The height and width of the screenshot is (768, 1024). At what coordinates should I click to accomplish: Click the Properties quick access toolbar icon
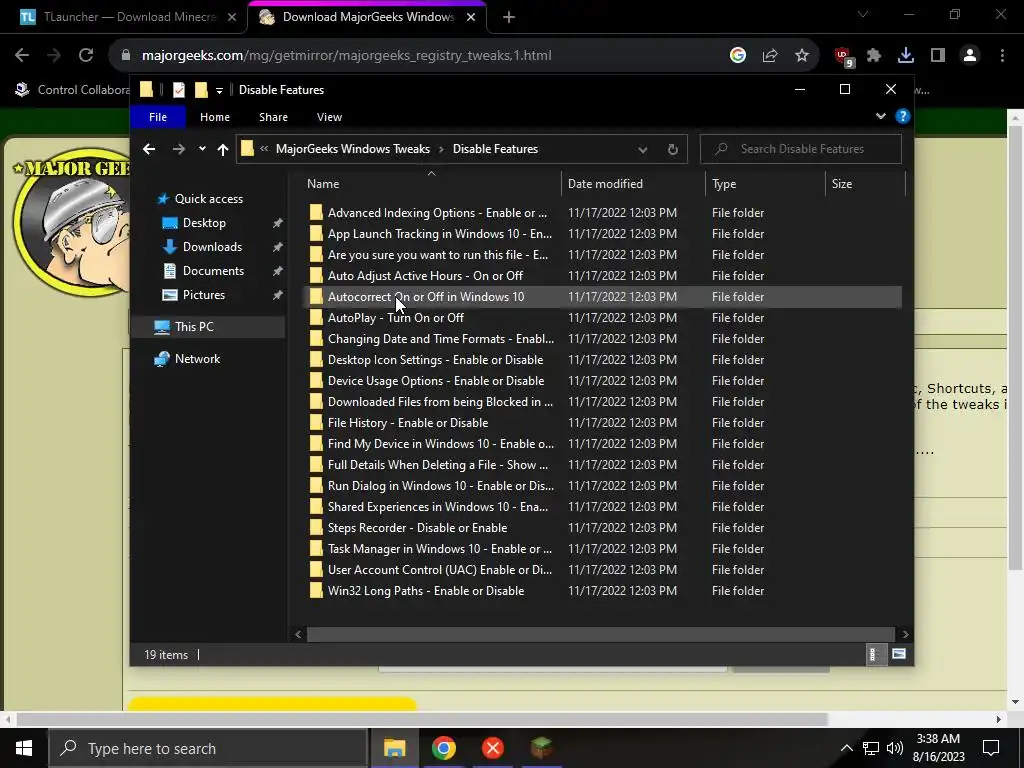(178, 90)
